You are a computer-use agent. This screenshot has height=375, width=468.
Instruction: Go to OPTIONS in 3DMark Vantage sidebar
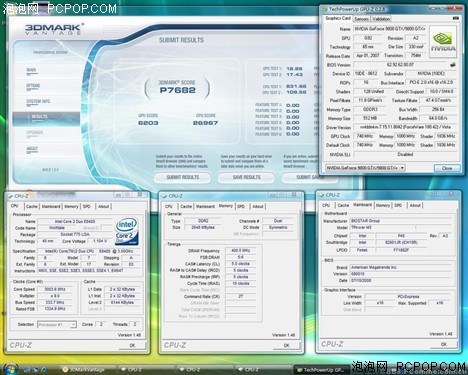pos(33,86)
